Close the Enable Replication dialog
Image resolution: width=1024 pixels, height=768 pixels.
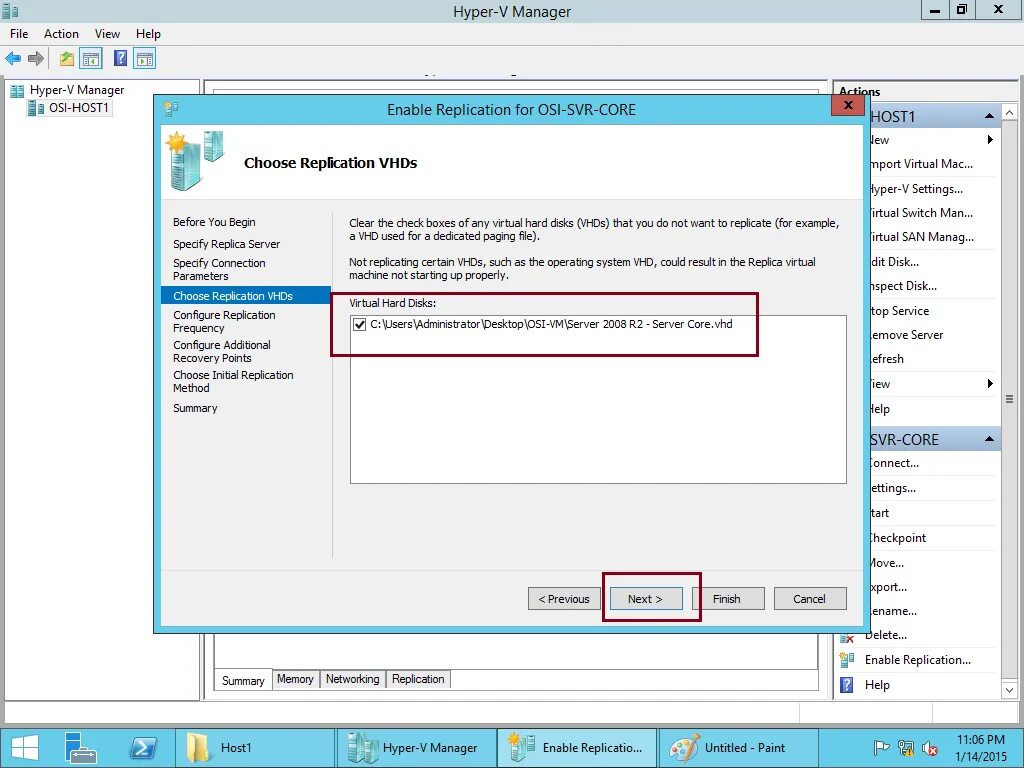click(x=848, y=105)
